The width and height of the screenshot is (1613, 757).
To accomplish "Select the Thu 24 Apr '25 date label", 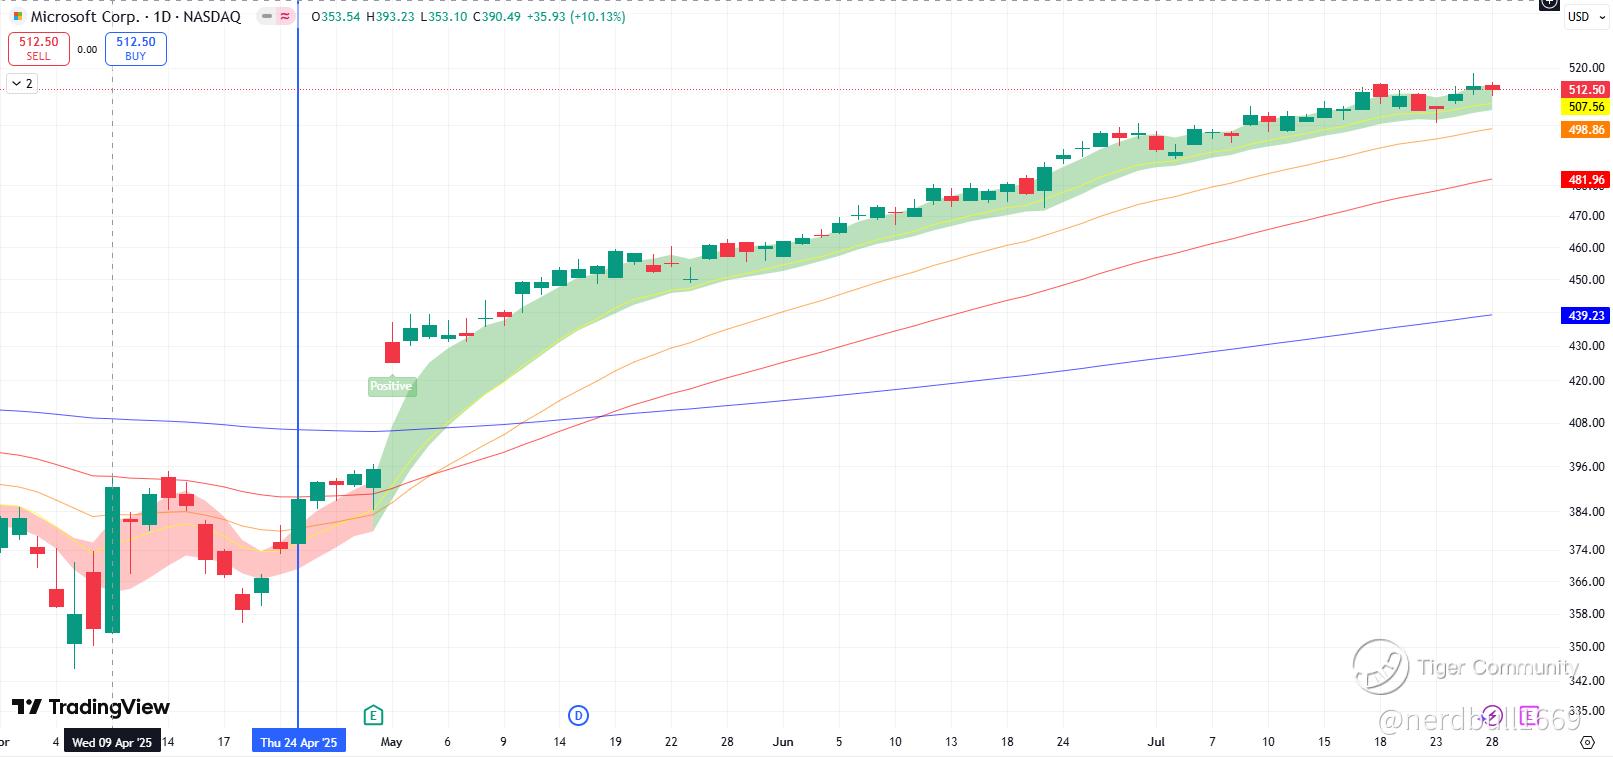I will 299,742.
